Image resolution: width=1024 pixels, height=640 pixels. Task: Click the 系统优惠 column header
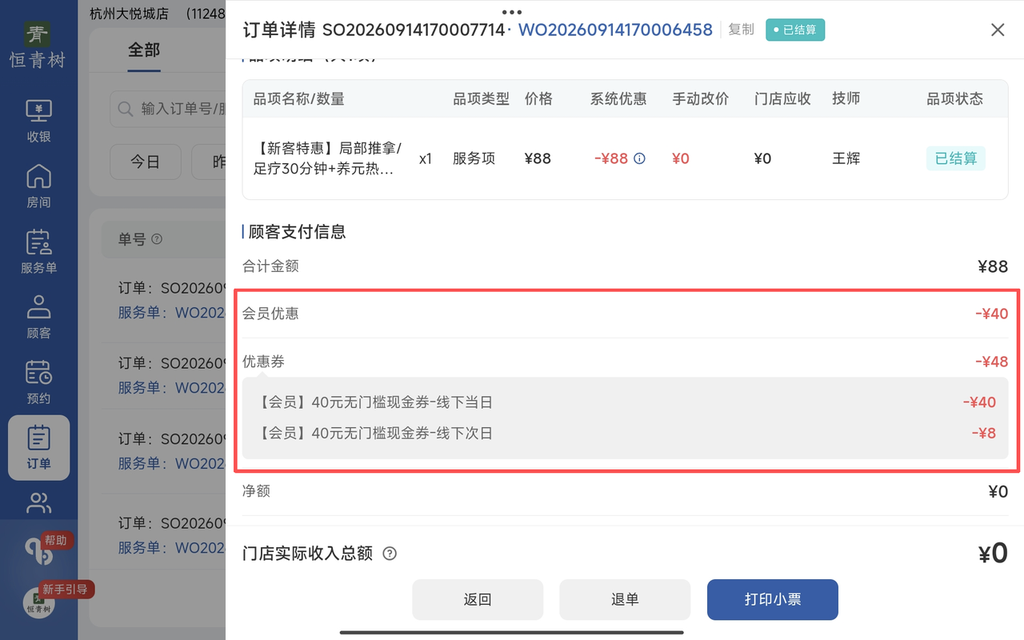tap(618, 99)
